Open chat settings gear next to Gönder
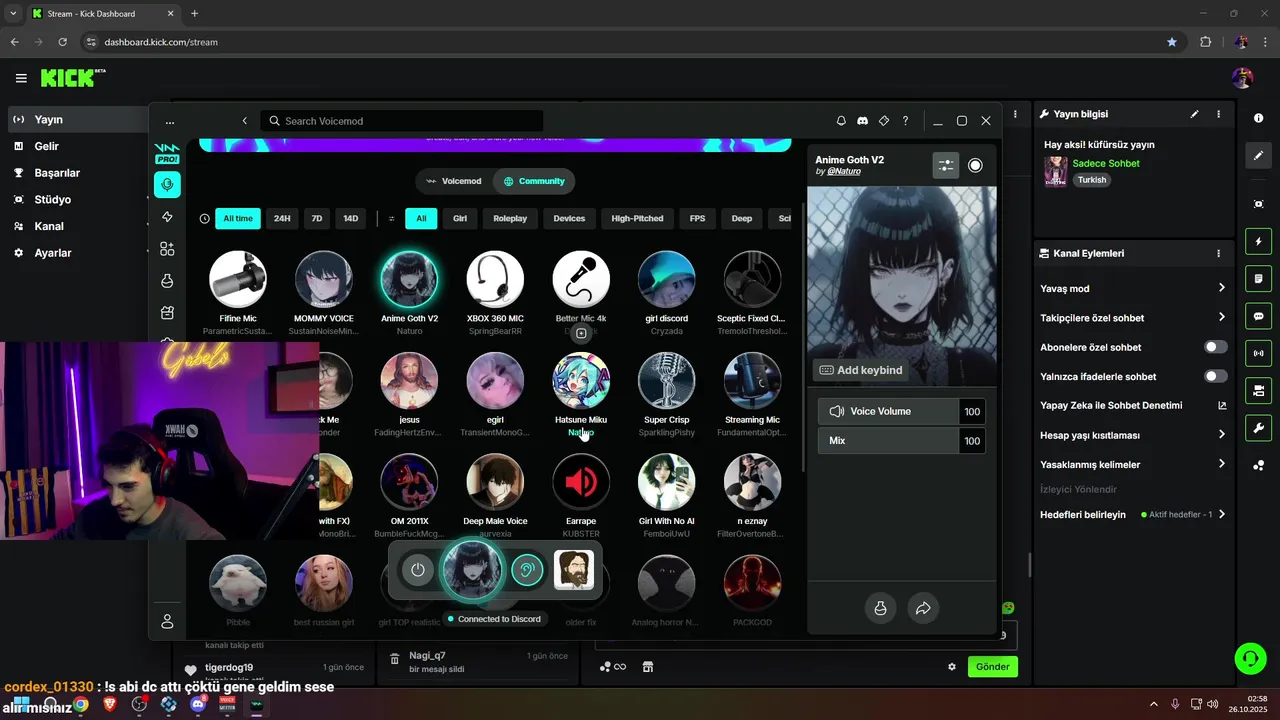Viewport: 1280px width, 720px height. click(952, 667)
